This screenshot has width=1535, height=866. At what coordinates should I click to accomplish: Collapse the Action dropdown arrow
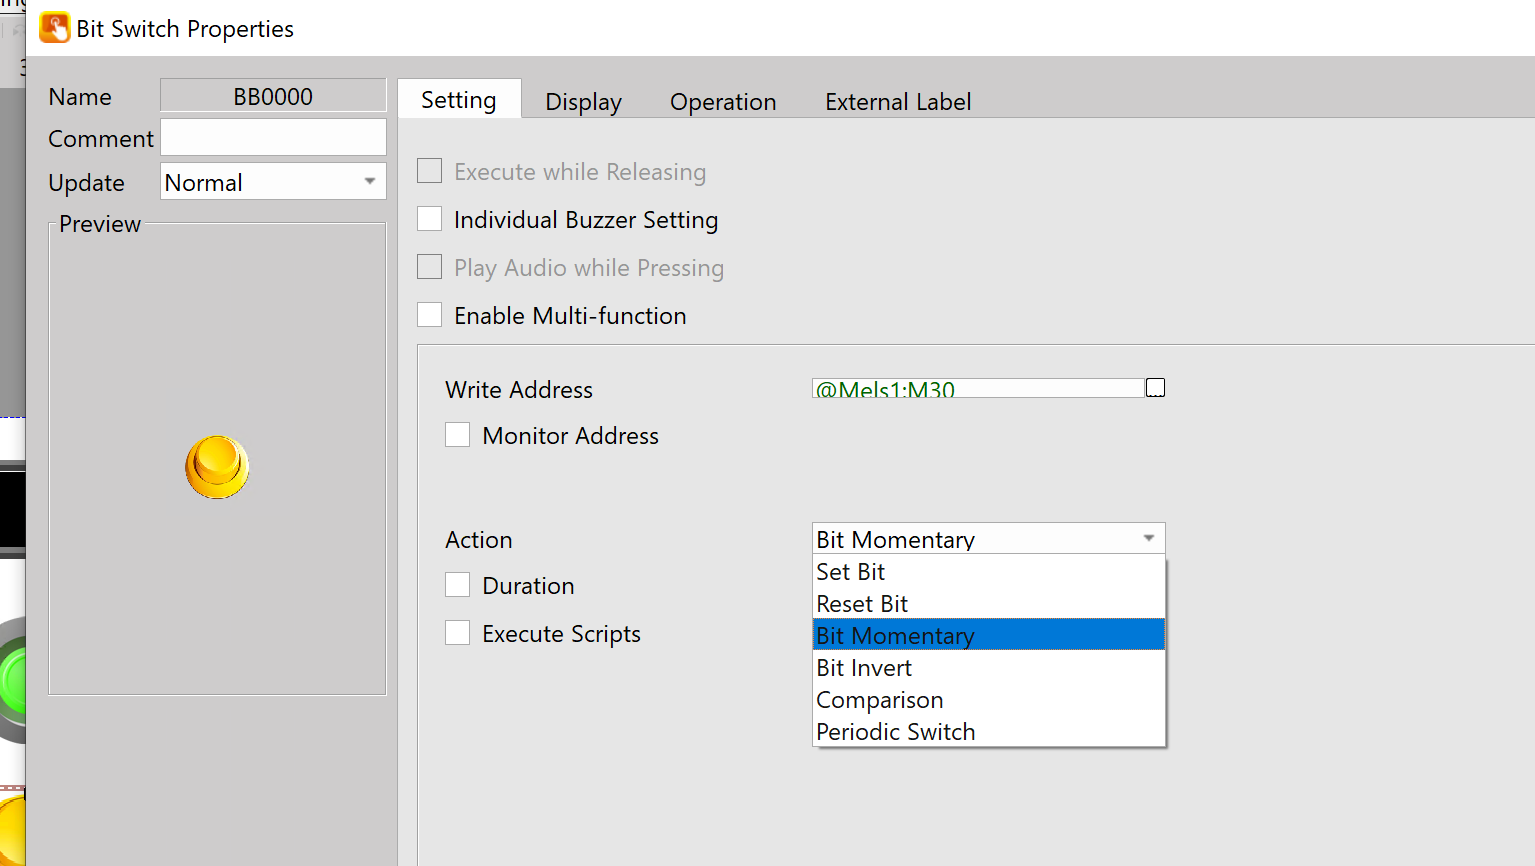[x=1148, y=539]
